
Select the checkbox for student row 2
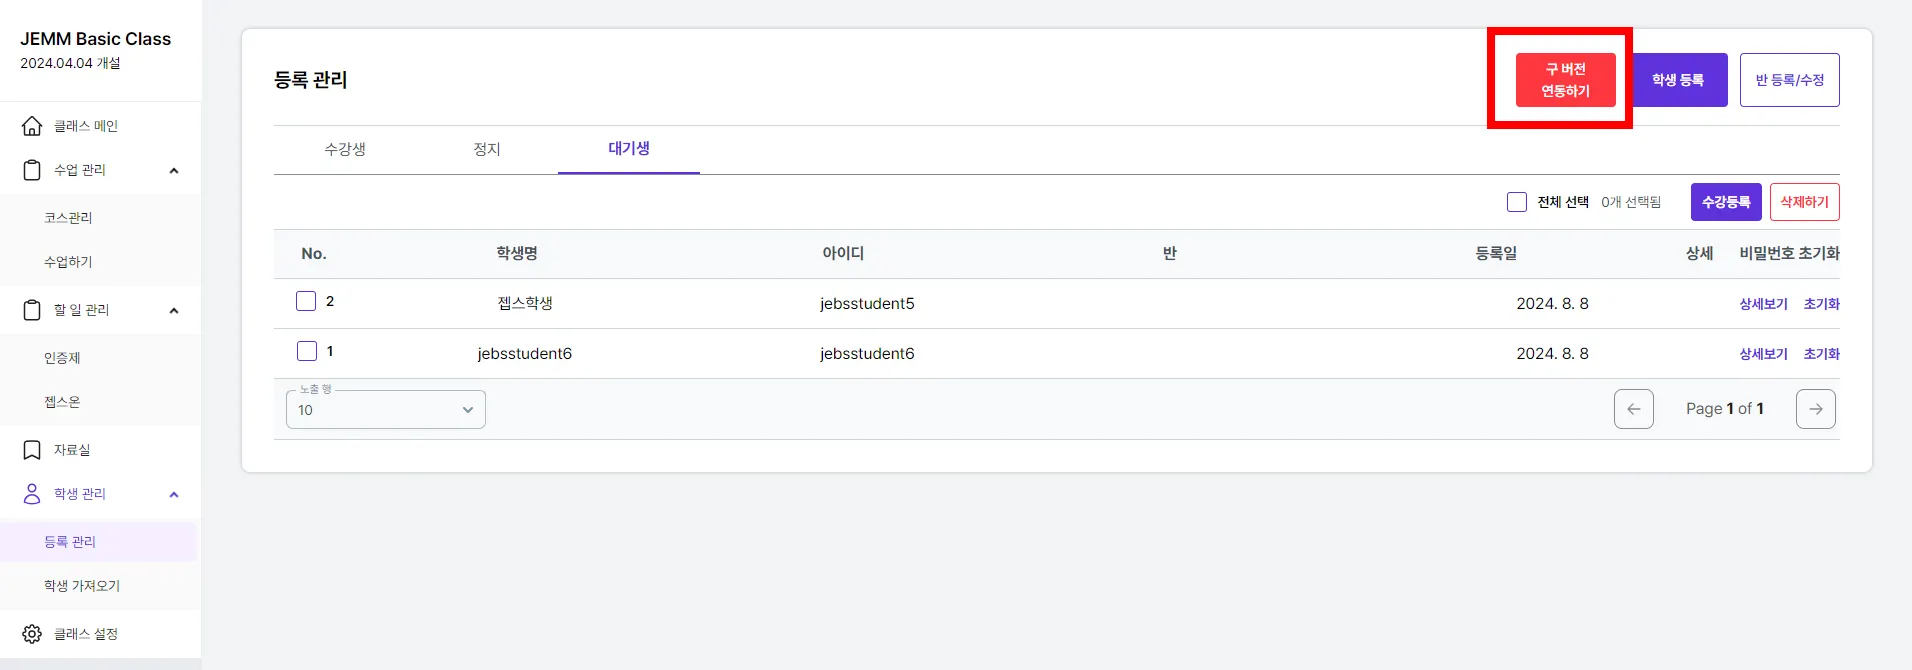tap(306, 301)
